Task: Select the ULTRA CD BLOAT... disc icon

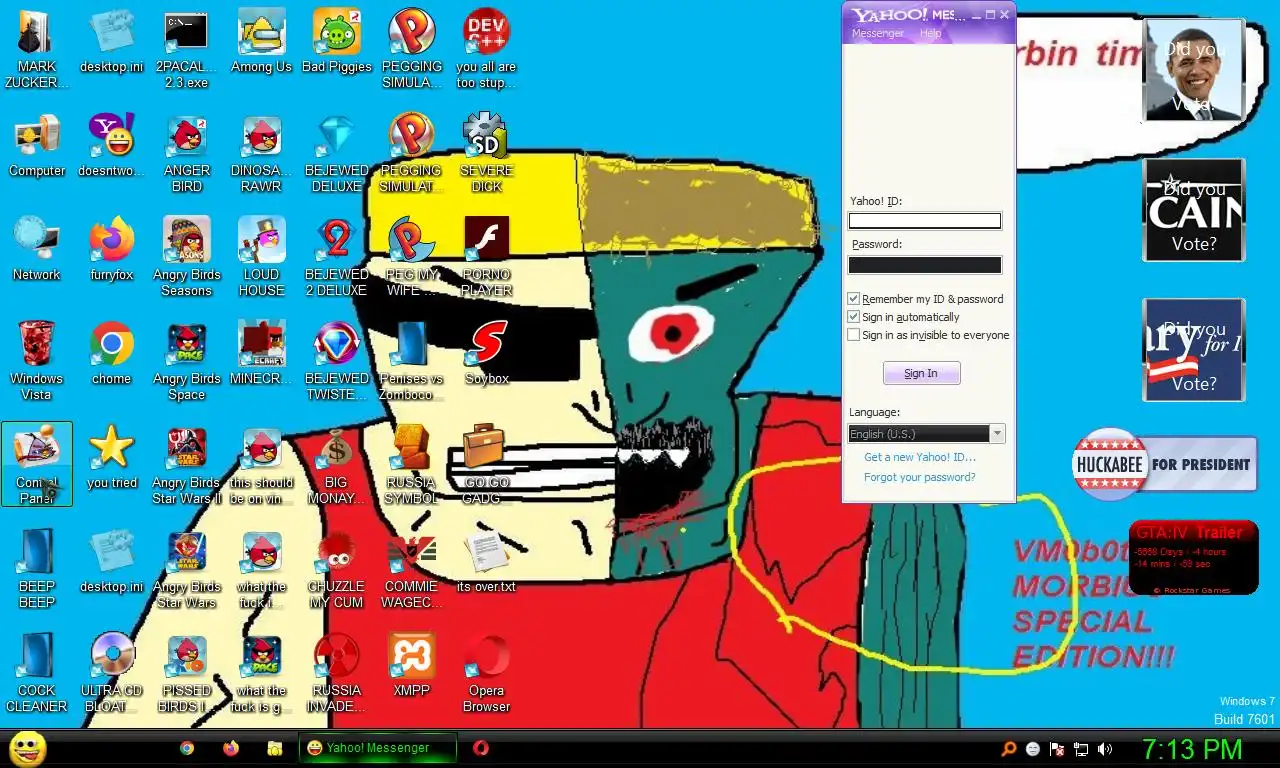Action: click(x=112, y=672)
